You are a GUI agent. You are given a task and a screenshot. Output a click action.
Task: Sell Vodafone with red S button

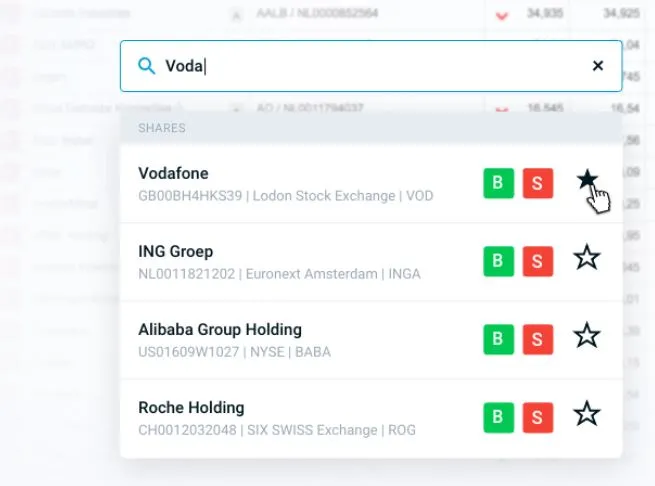538,183
